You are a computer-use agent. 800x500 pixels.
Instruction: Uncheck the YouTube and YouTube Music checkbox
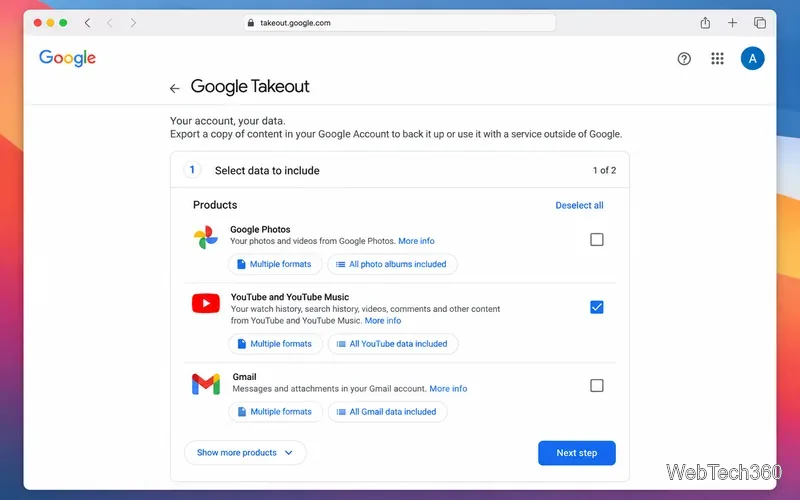[x=596, y=307]
